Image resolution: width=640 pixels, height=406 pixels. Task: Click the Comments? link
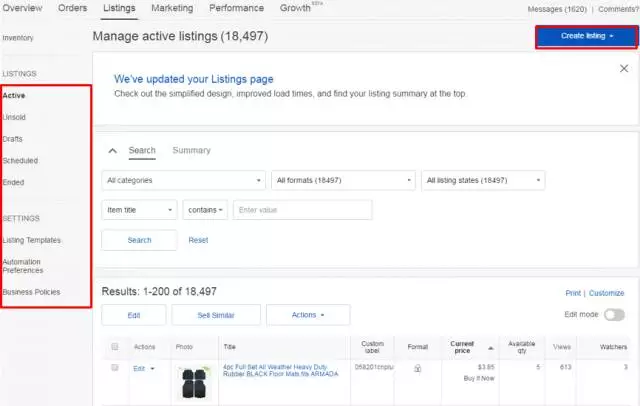(x=618, y=9)
